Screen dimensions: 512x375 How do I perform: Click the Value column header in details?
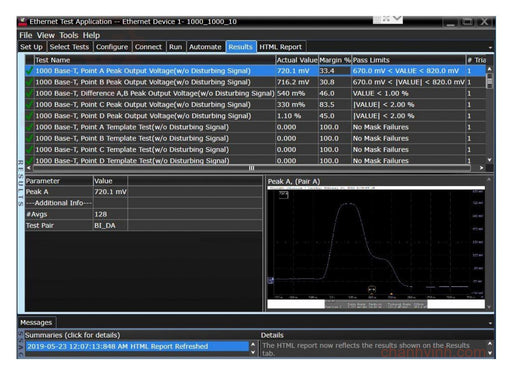(110, 181)
